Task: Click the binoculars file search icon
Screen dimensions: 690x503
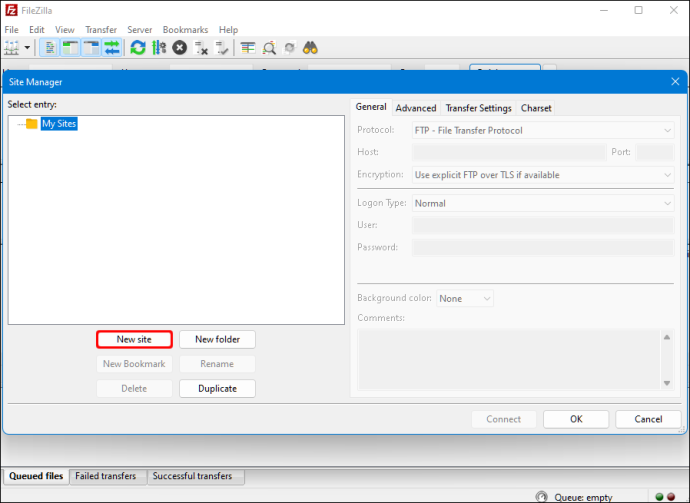Action: (x=310, y=48)
